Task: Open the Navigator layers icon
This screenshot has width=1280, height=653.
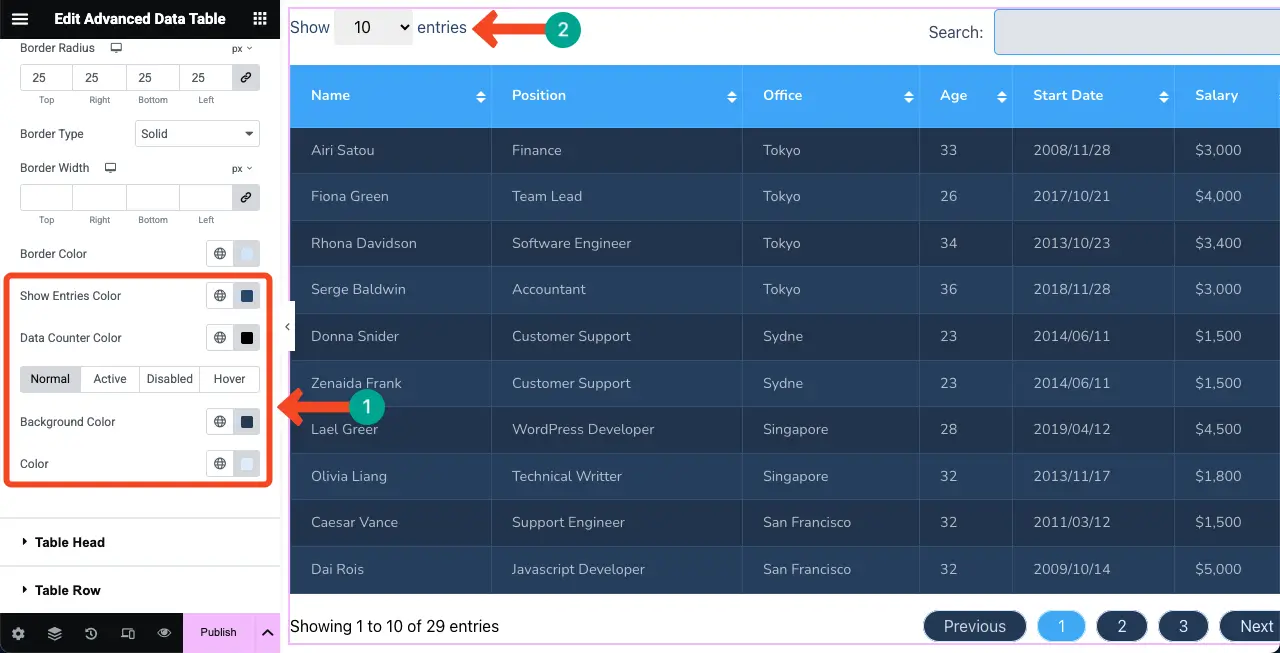Action: [x=55, y=633]
